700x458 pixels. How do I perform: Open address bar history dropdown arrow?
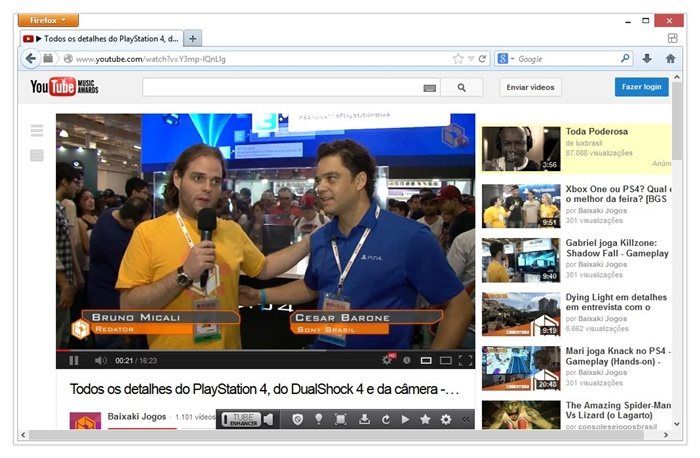471,59
